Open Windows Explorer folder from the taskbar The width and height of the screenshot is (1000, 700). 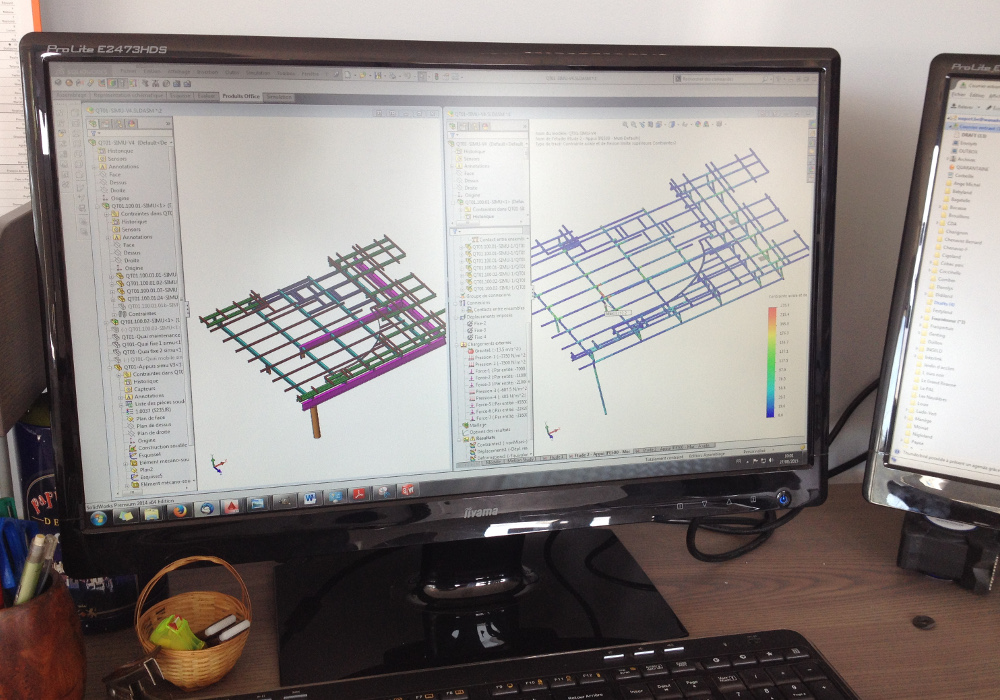click(151, 513)
